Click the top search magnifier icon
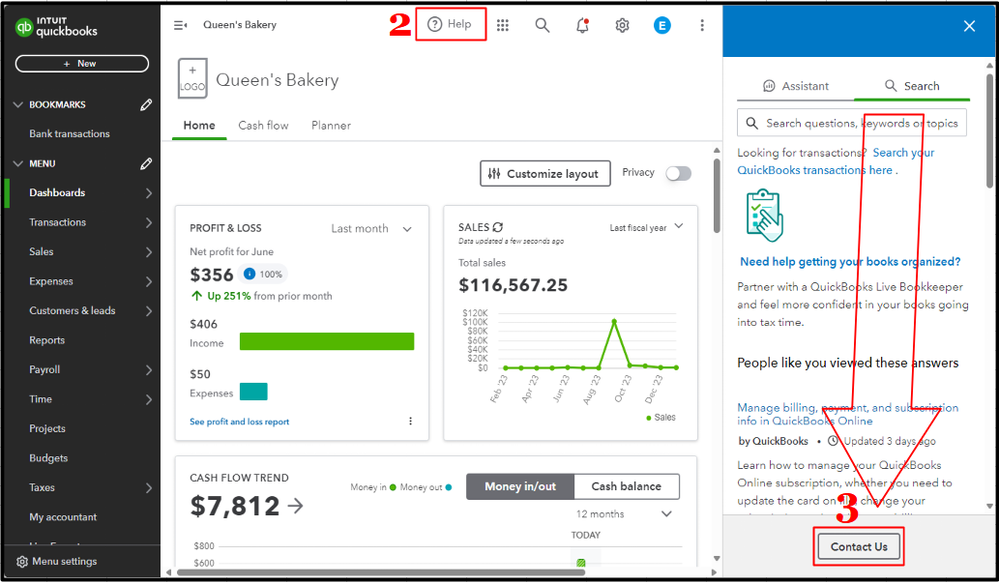 tap(542, 25)
